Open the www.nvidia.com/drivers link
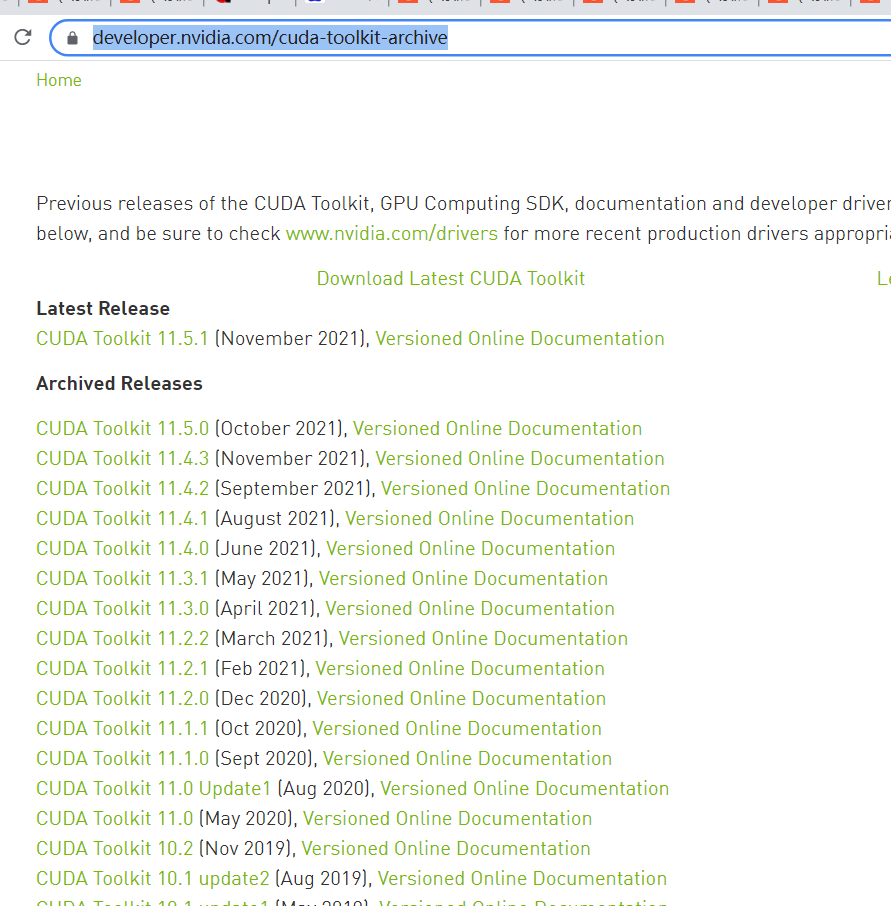Image resolution: width=891 pixels, height=906 pixels. click(392, 233)
